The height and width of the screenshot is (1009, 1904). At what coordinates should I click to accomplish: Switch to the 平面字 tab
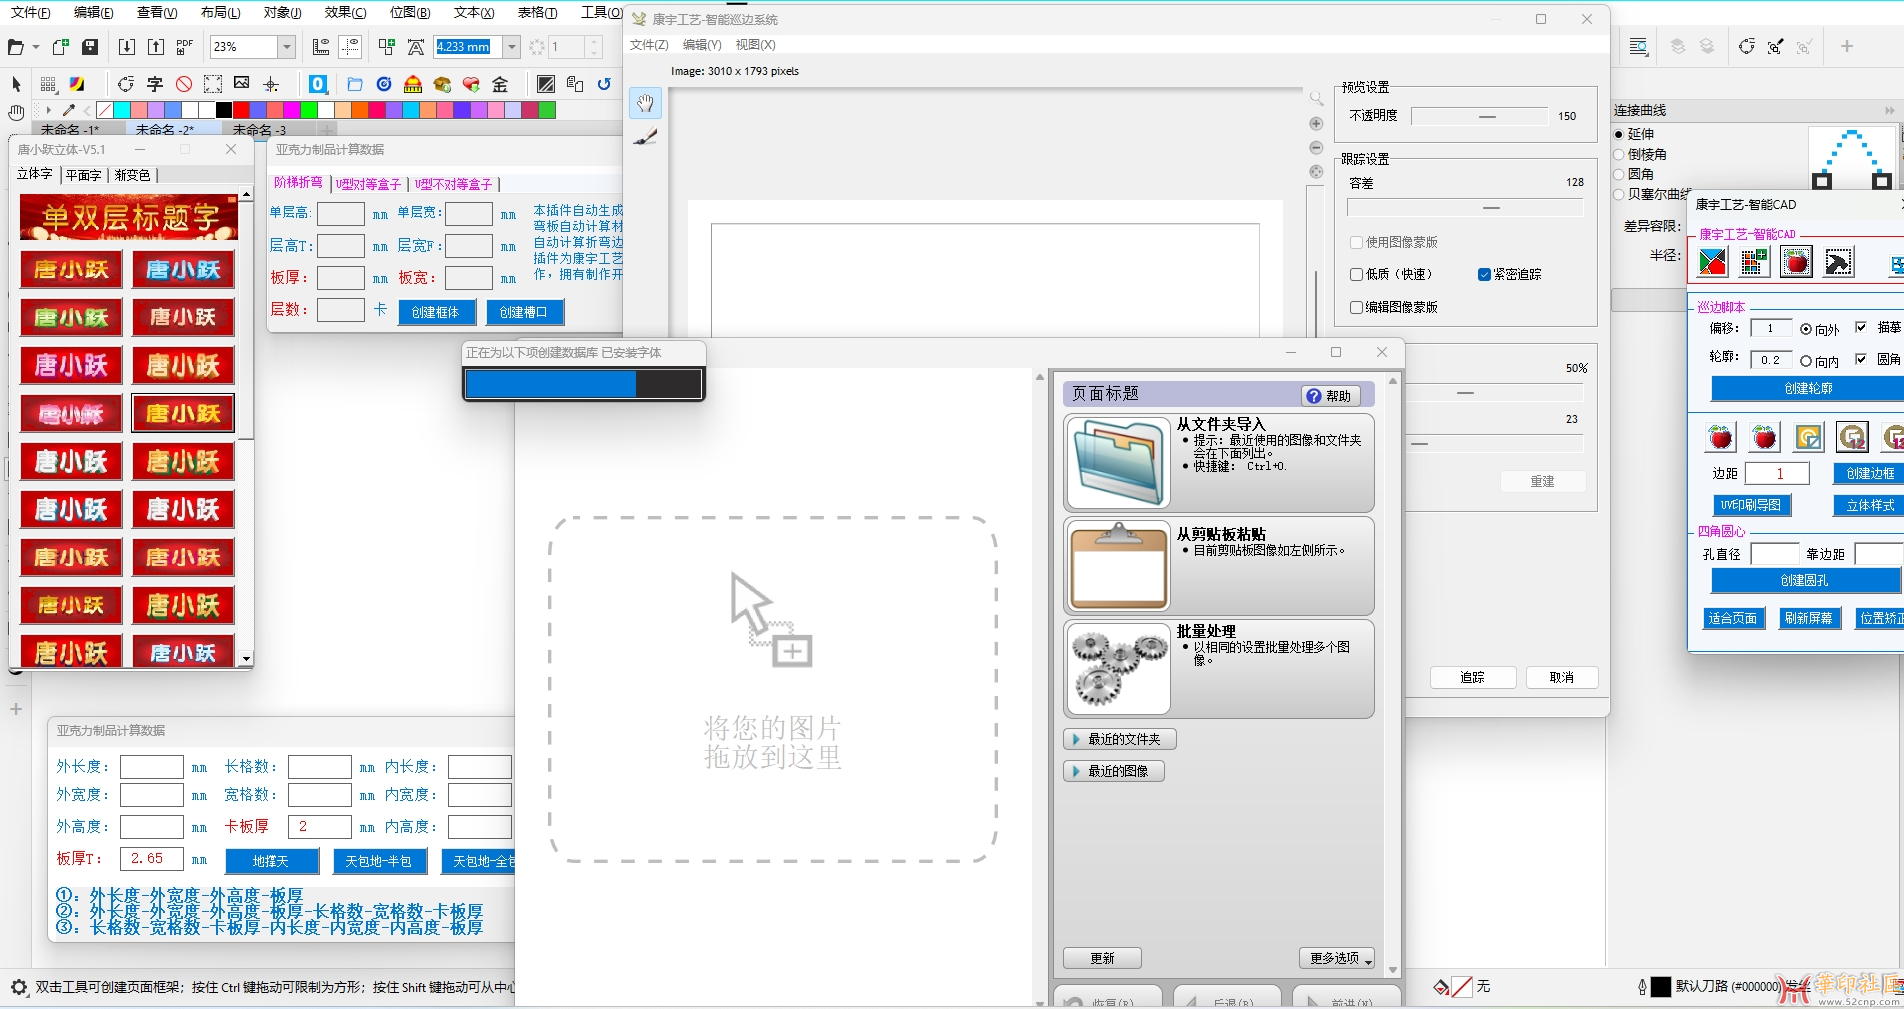pyautogui.click(x=84, y=175)
